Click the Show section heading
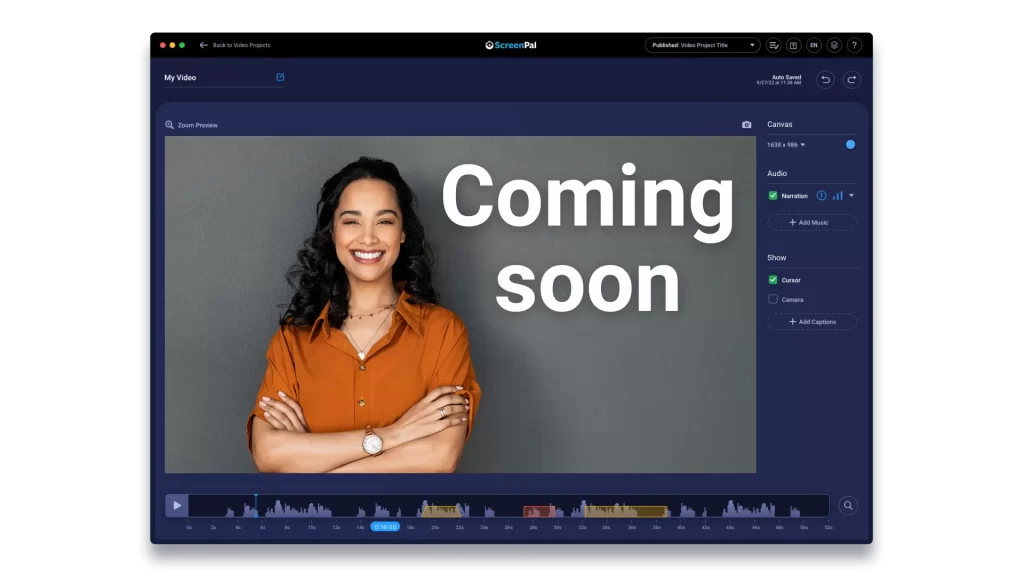This screenshot has width=1024, height=576. (776, 257)
